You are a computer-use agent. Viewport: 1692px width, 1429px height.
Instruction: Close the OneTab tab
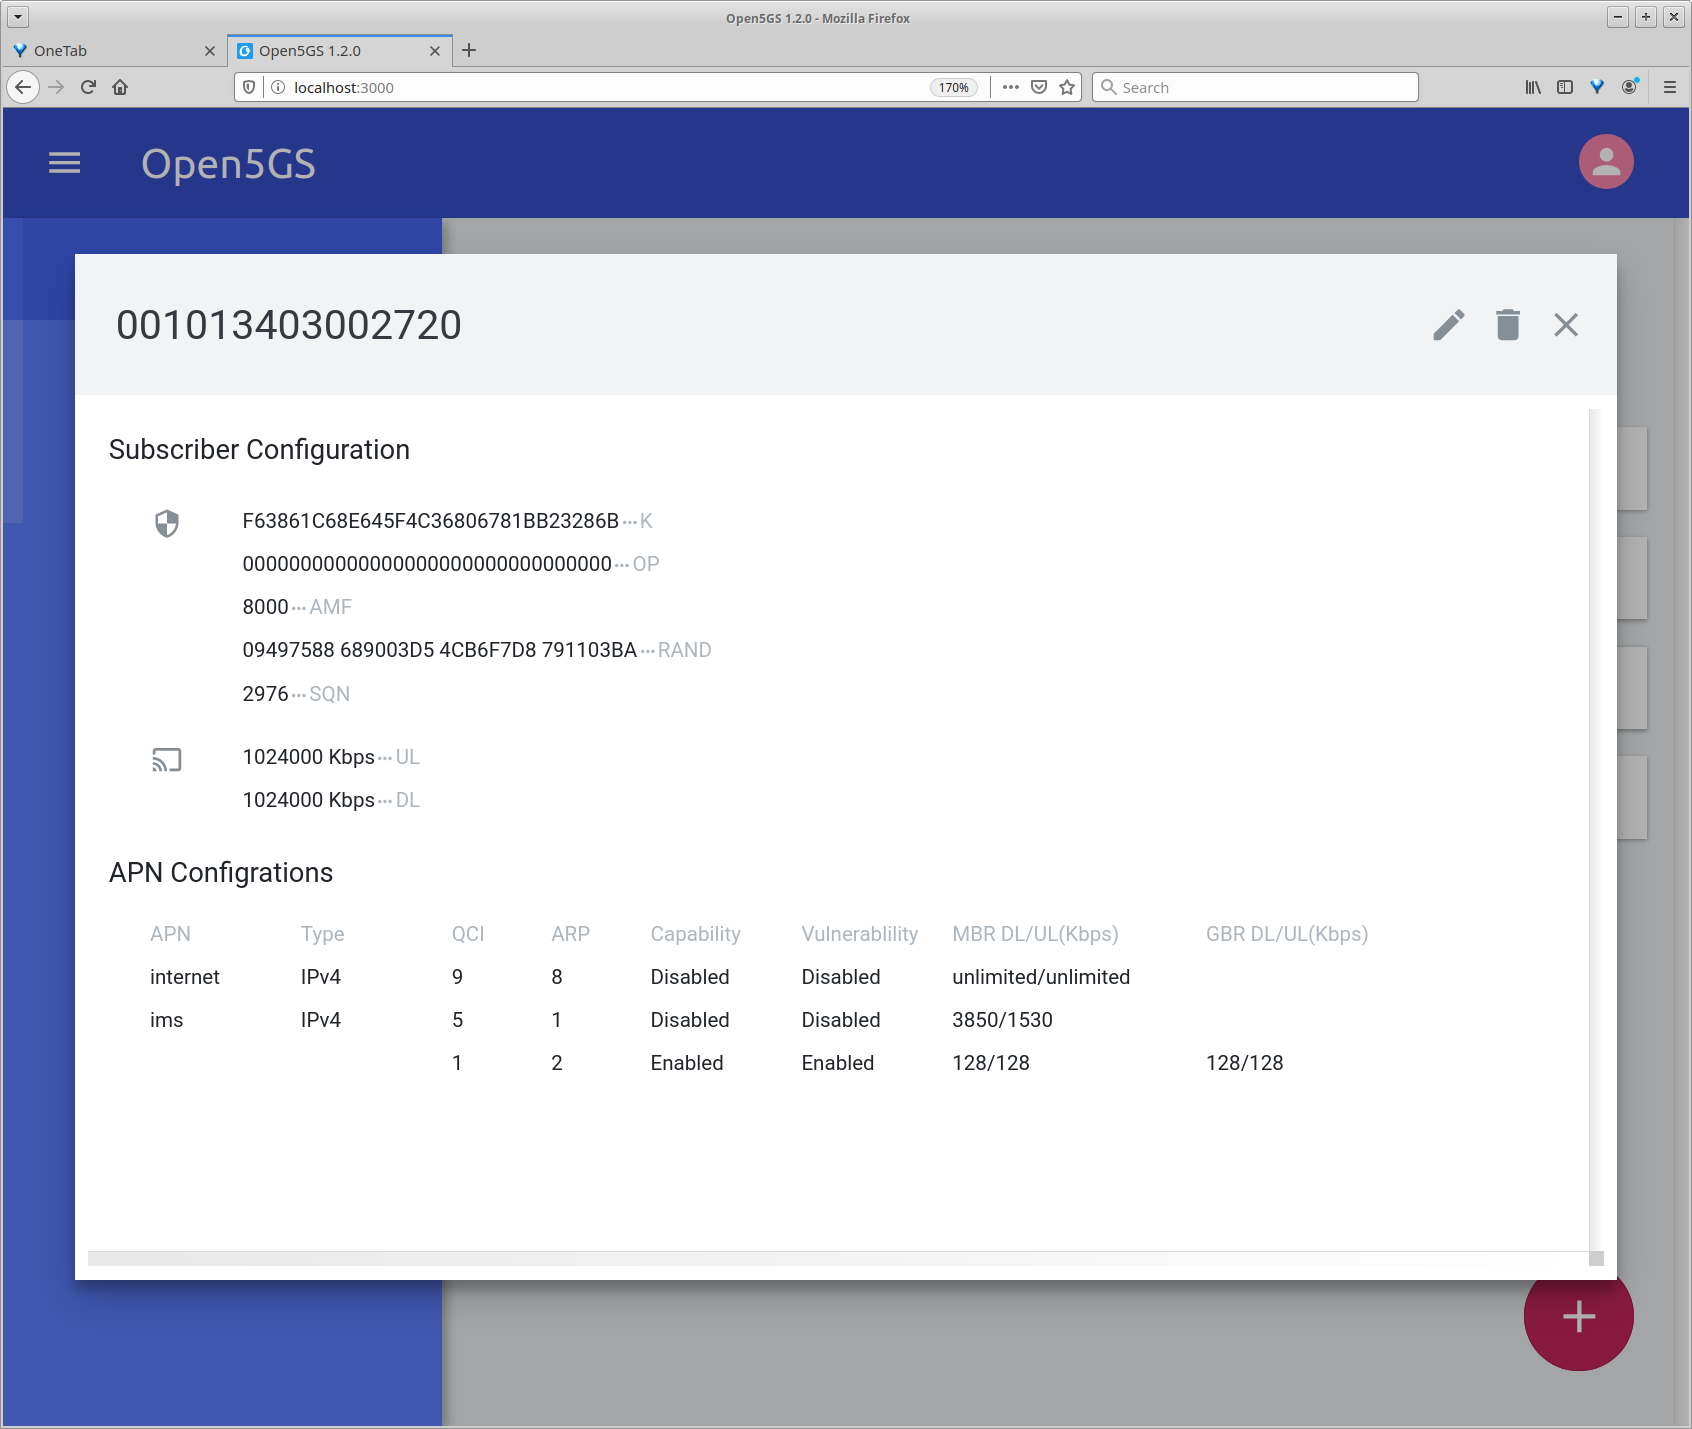pos(209,51)
